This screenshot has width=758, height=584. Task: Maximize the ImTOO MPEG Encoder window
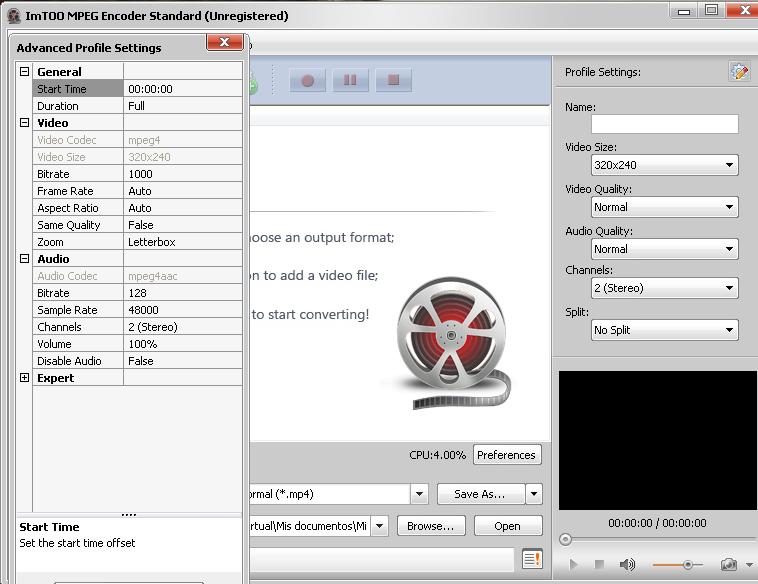[x=711, y=11]
